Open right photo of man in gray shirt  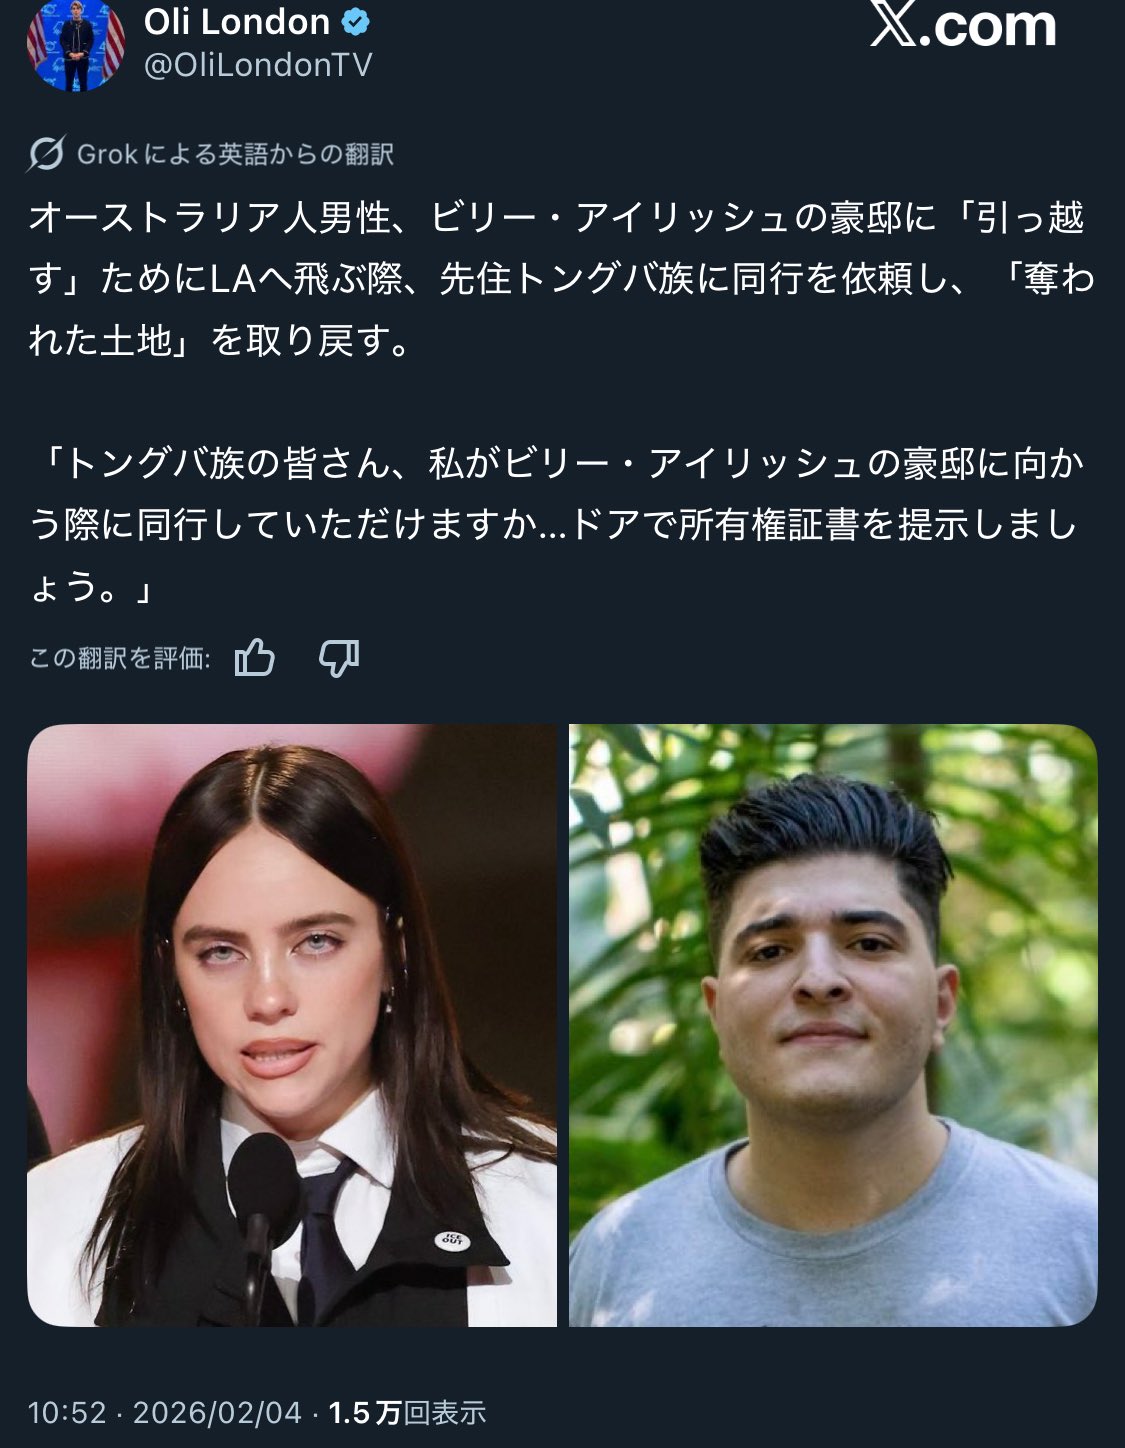coord(833,1025)
